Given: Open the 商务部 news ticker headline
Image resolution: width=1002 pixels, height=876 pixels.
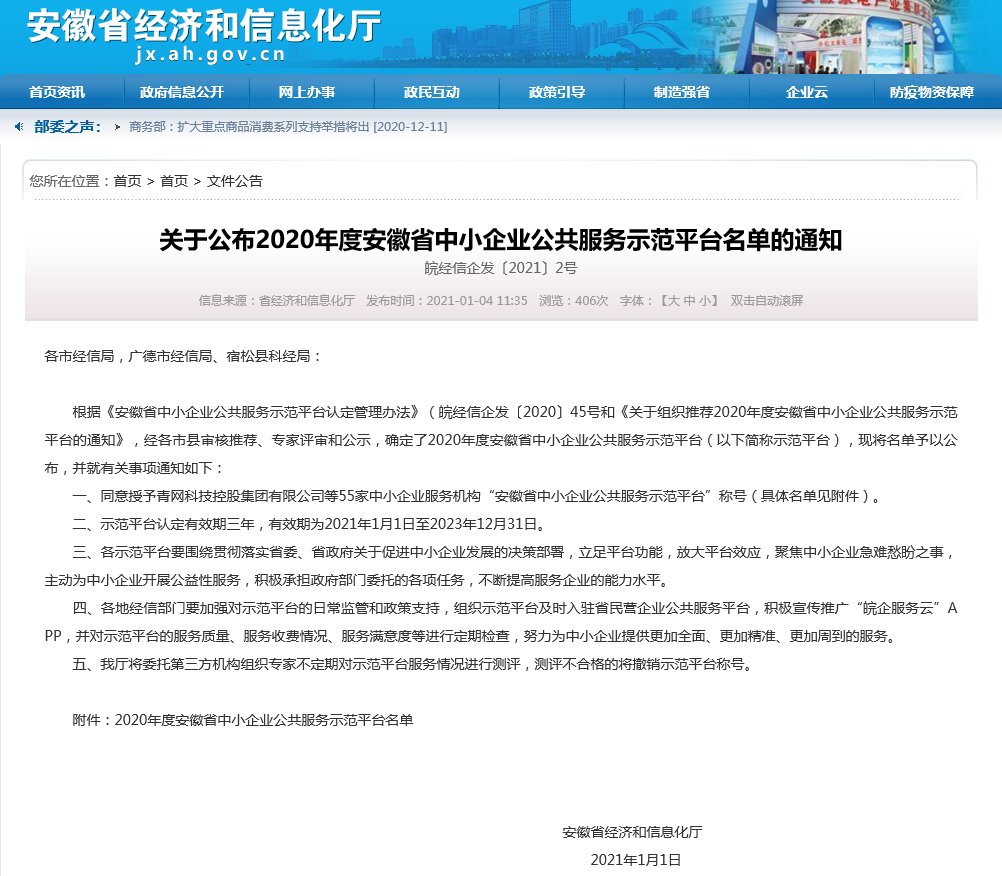Looking at the screenshot, I should [288, 127].
